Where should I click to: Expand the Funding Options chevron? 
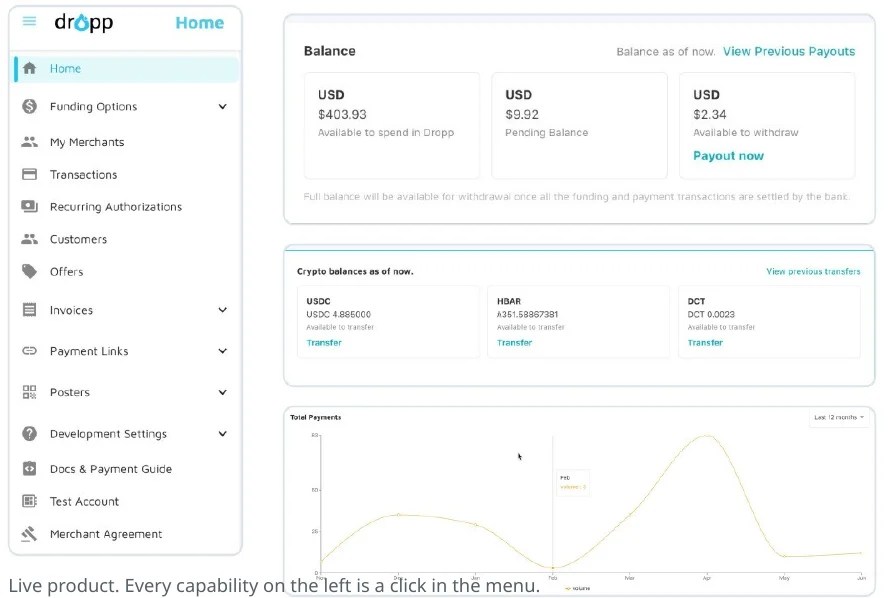click(223, 107)
